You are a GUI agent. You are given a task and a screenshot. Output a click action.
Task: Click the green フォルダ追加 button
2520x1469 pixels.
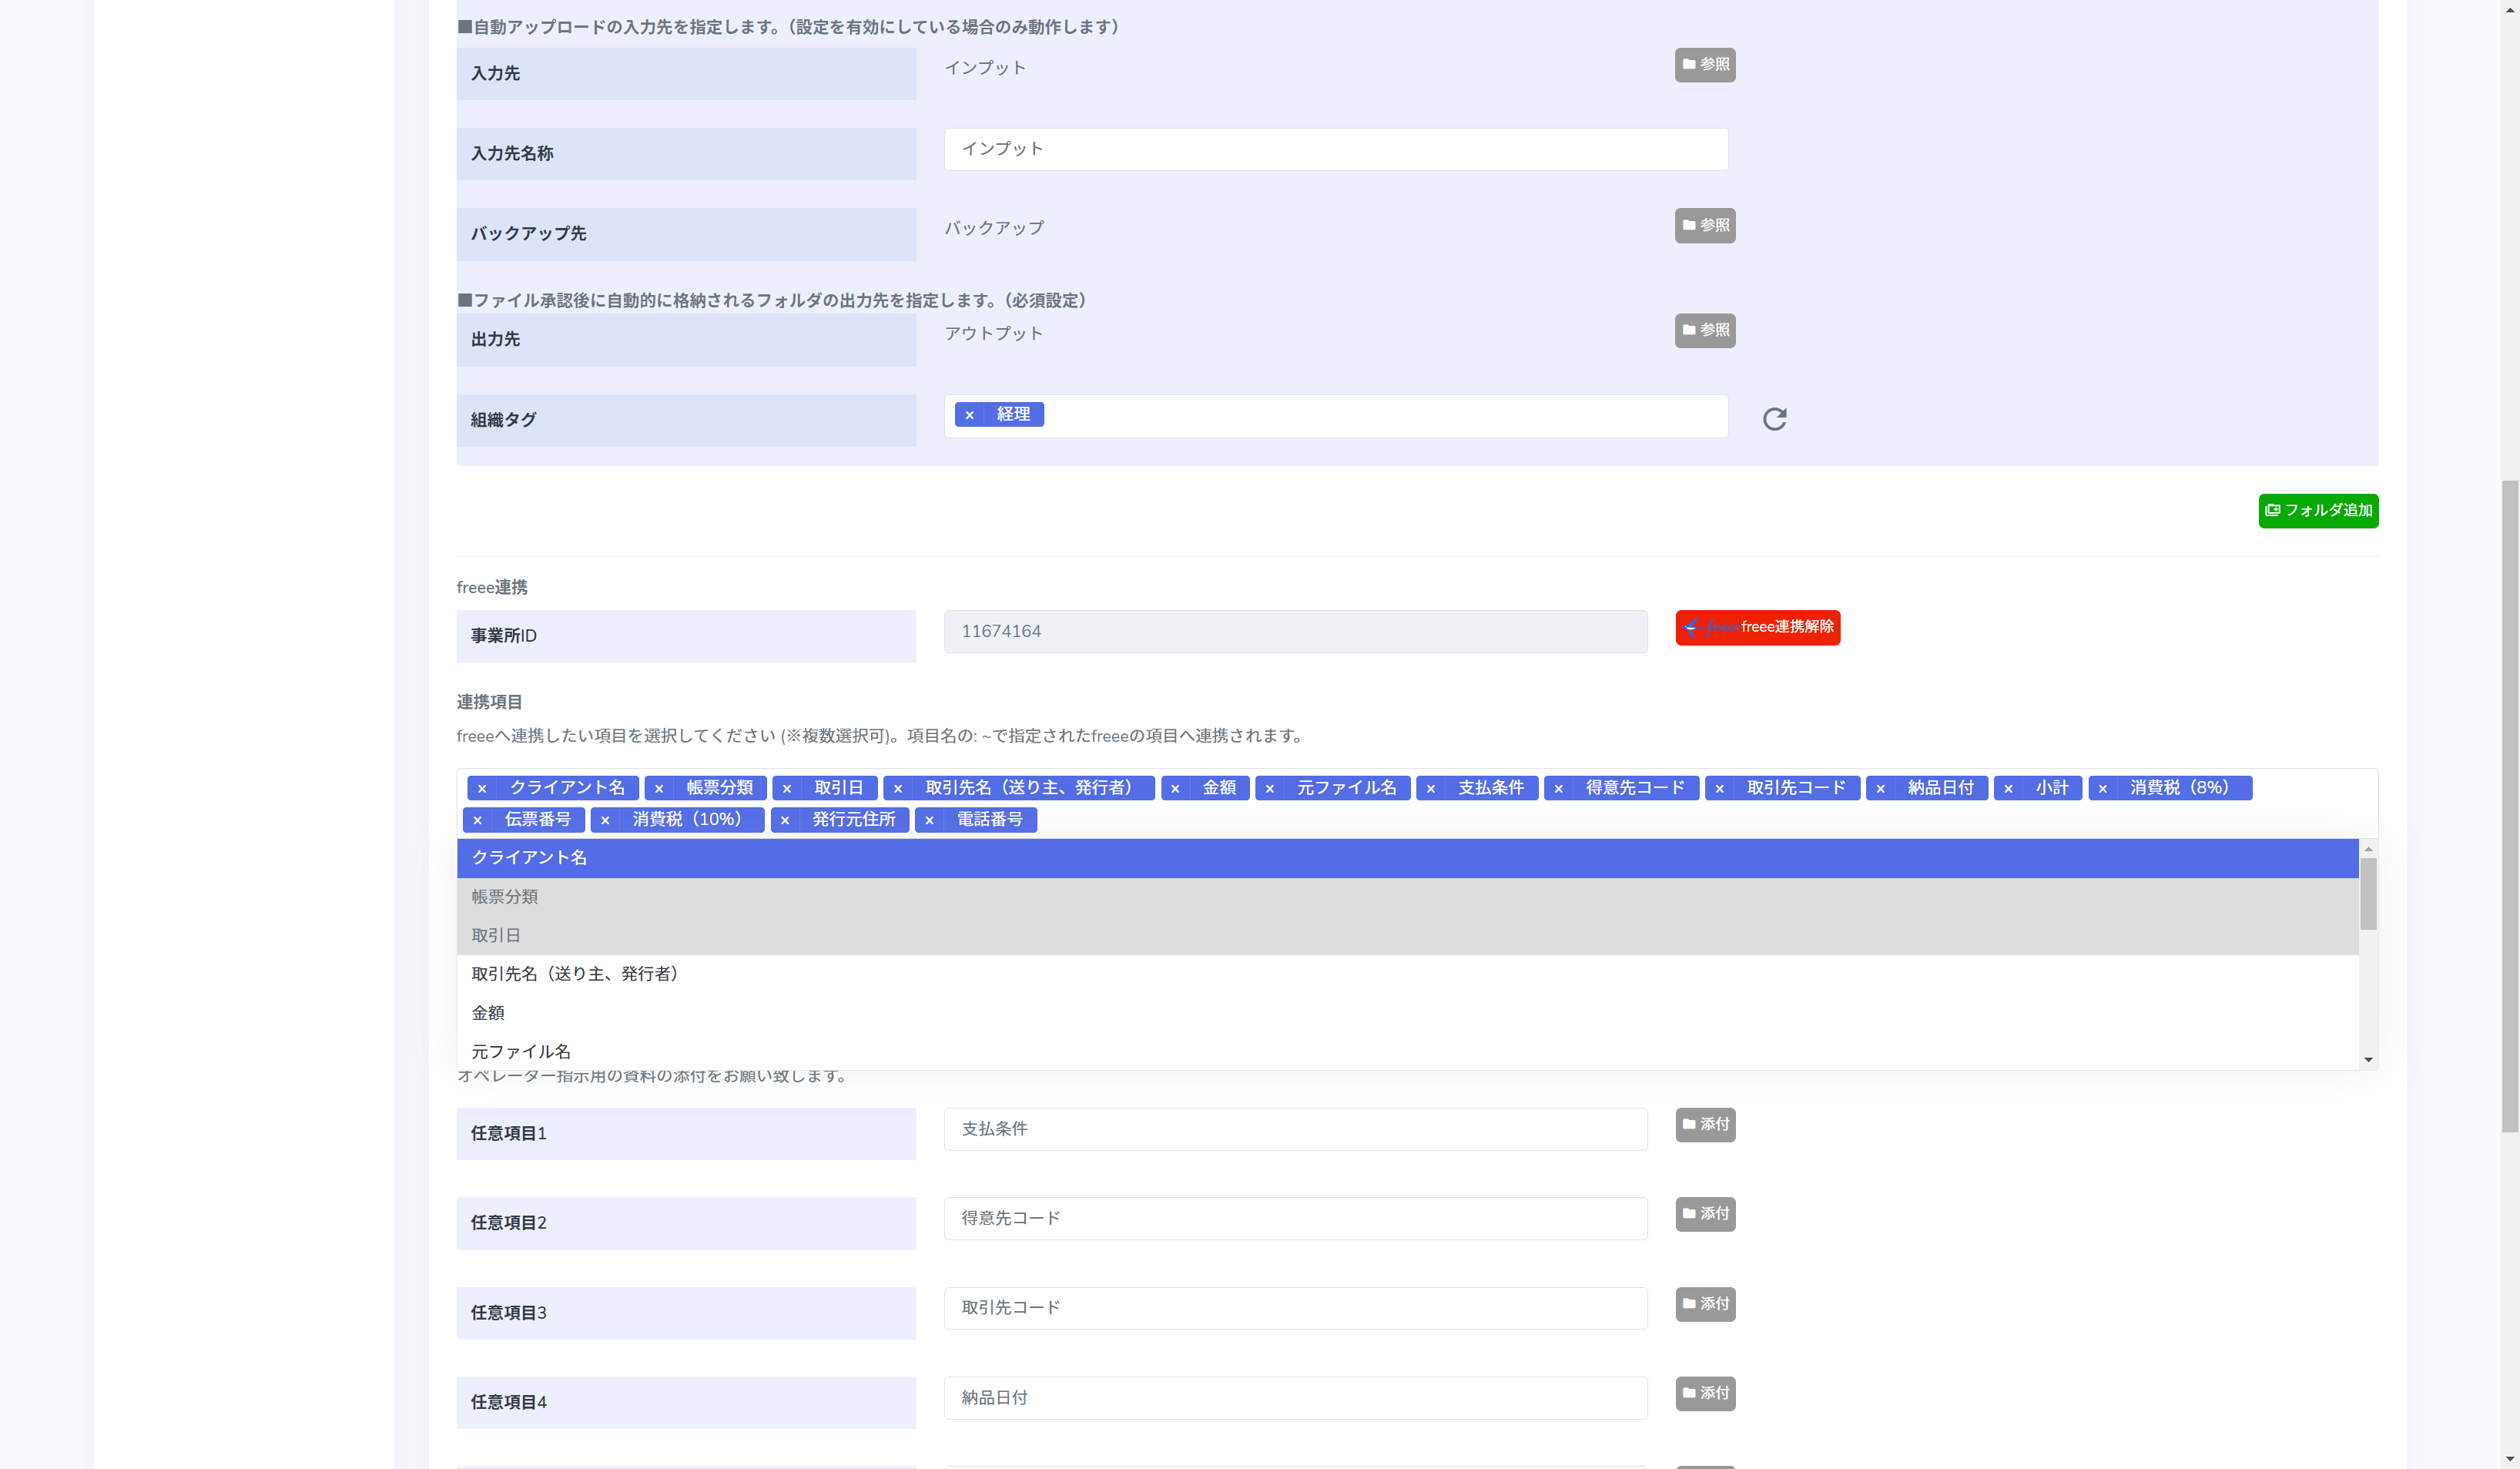(x=2317, y=511)
